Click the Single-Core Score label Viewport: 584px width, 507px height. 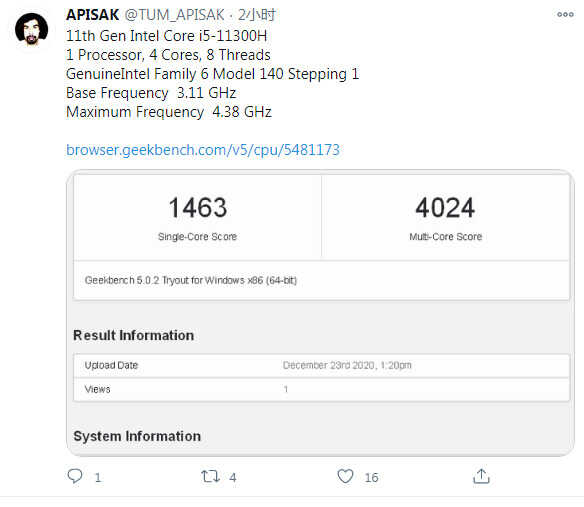pyautogui.click(x=197, y=237)
